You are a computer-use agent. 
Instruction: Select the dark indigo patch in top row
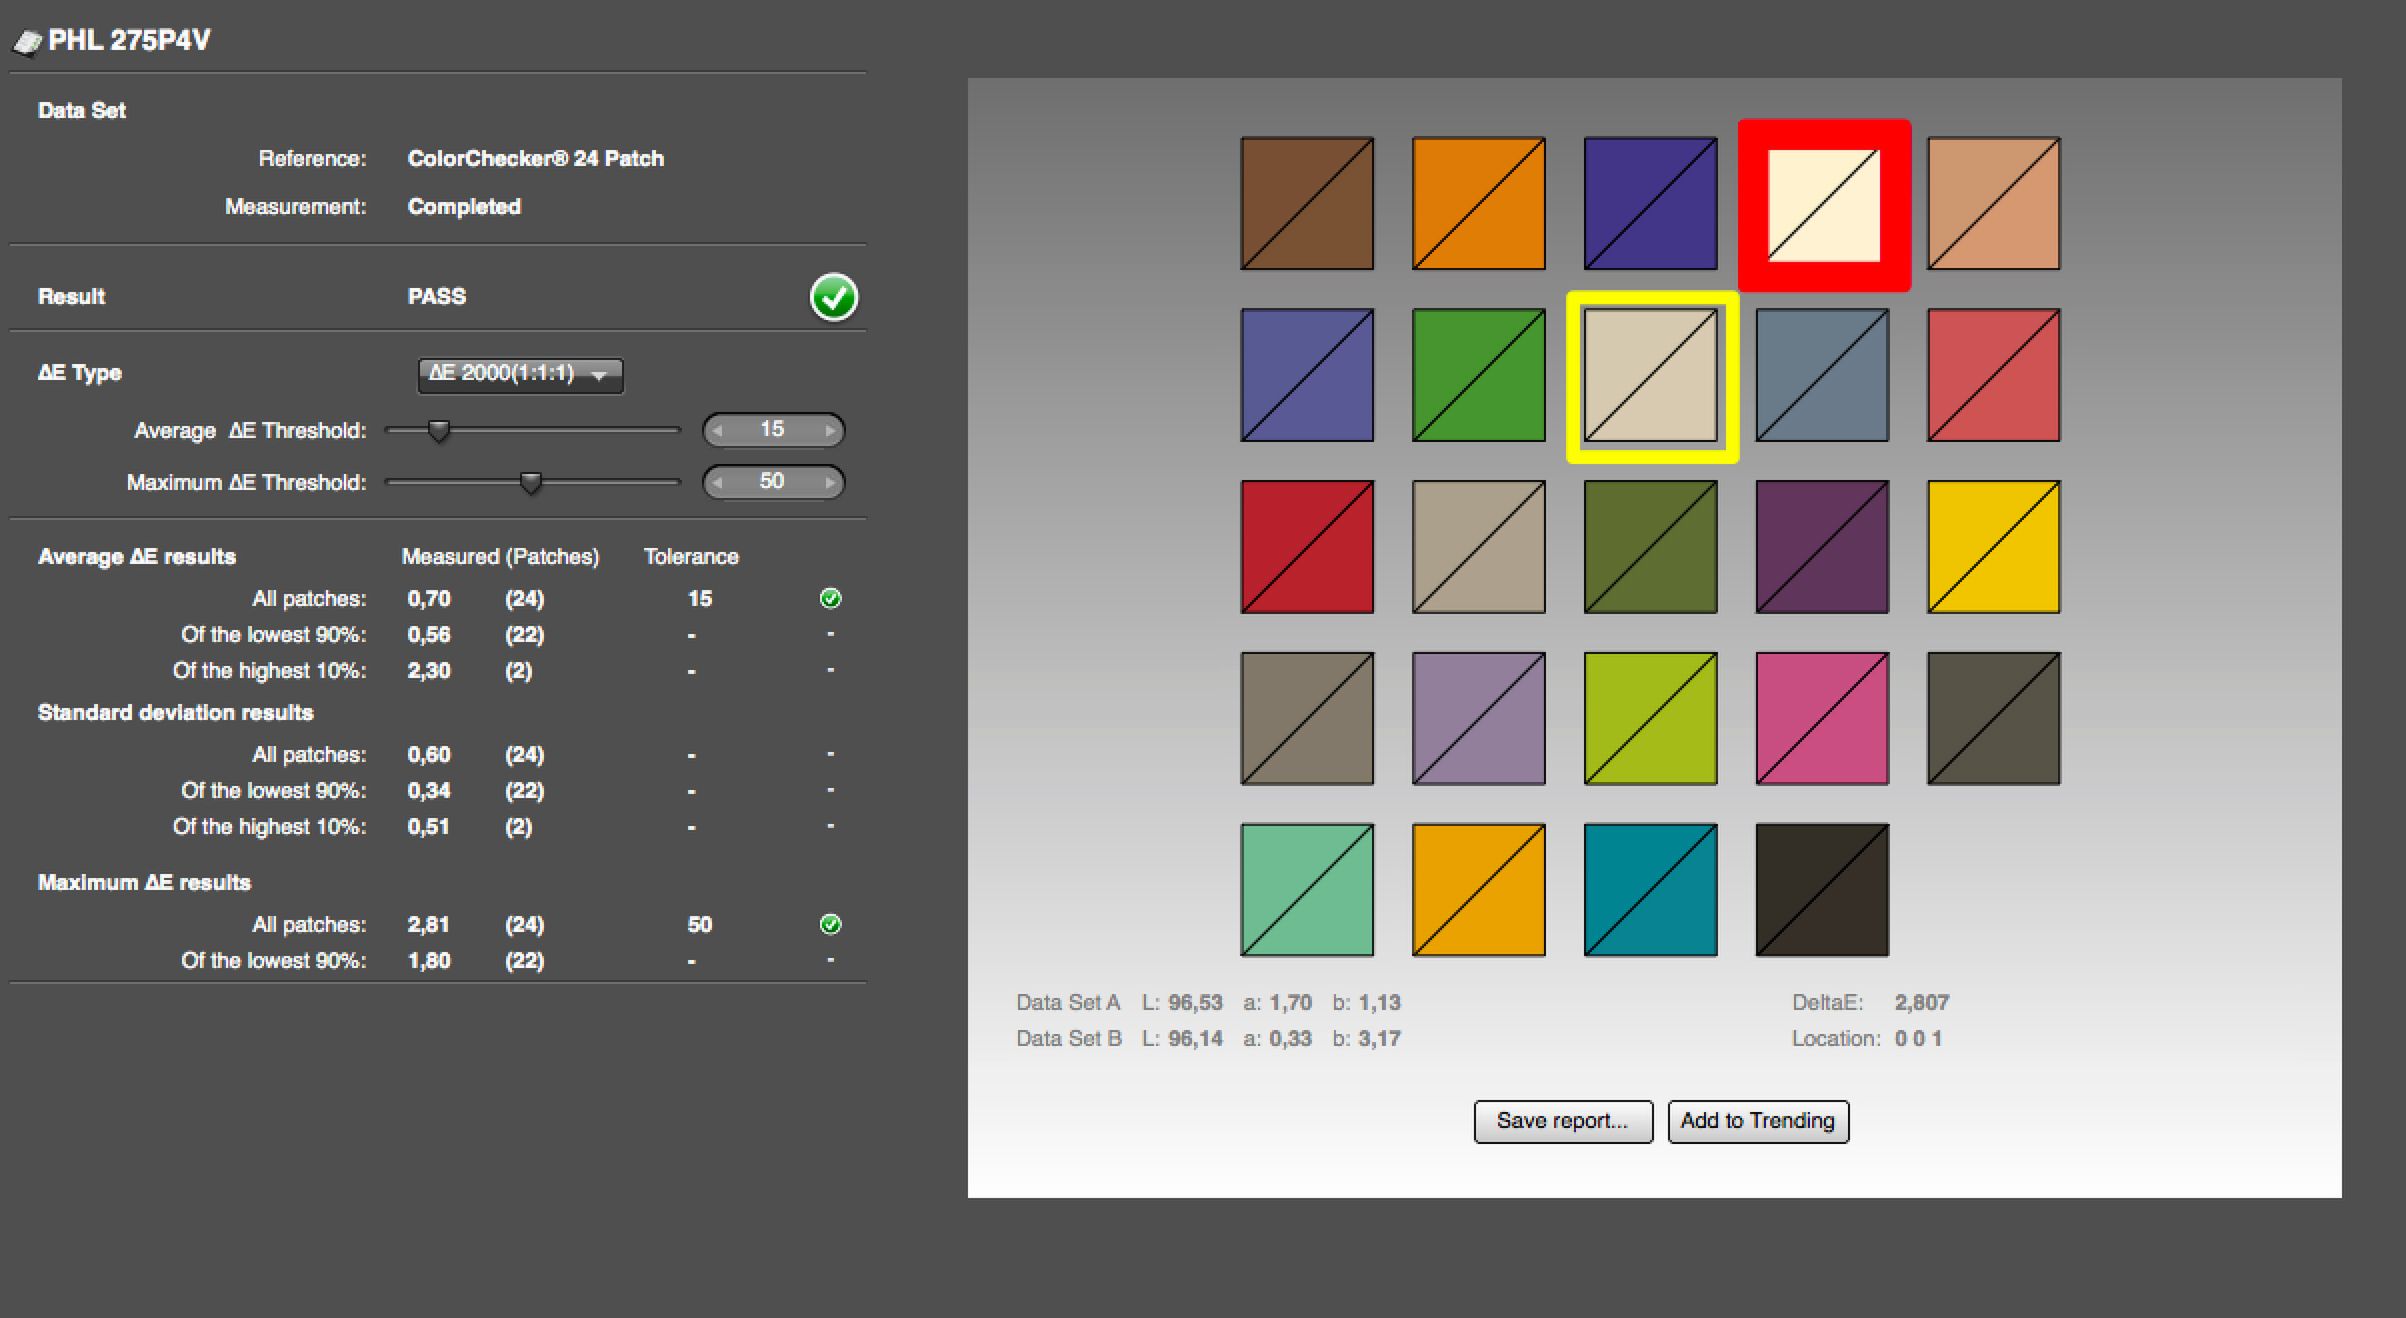pyautogui.click(x=1651, y=204)
